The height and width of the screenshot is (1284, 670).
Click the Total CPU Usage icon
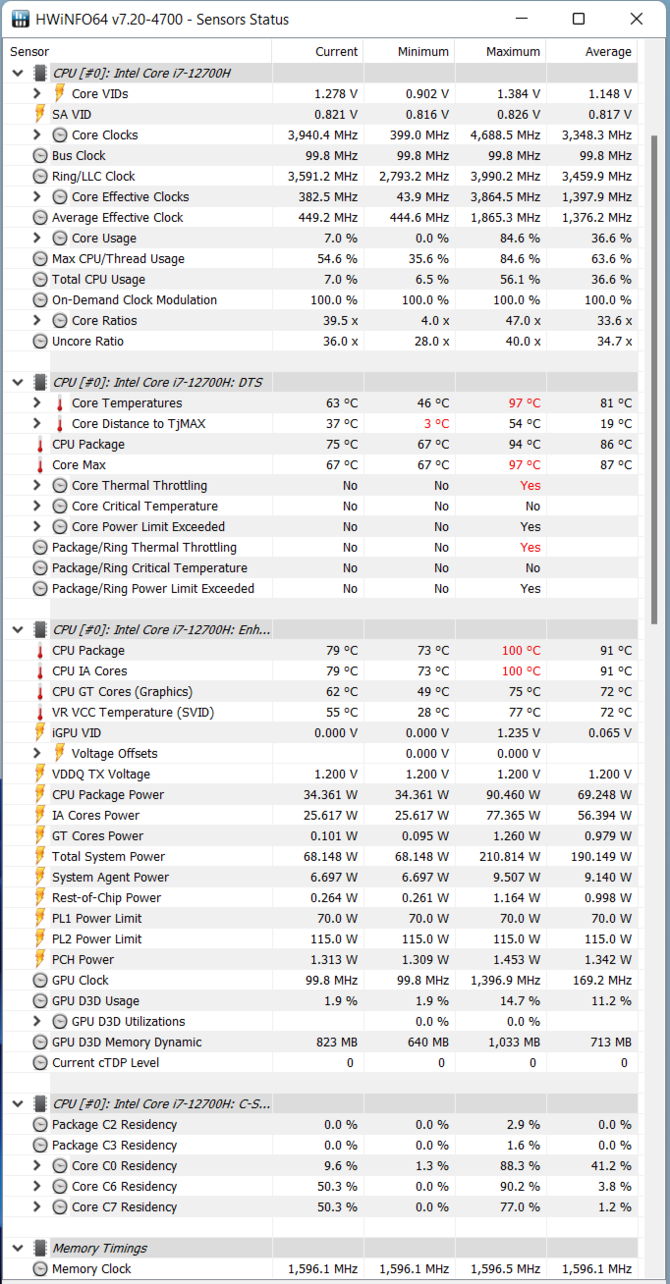coord(40,279)
